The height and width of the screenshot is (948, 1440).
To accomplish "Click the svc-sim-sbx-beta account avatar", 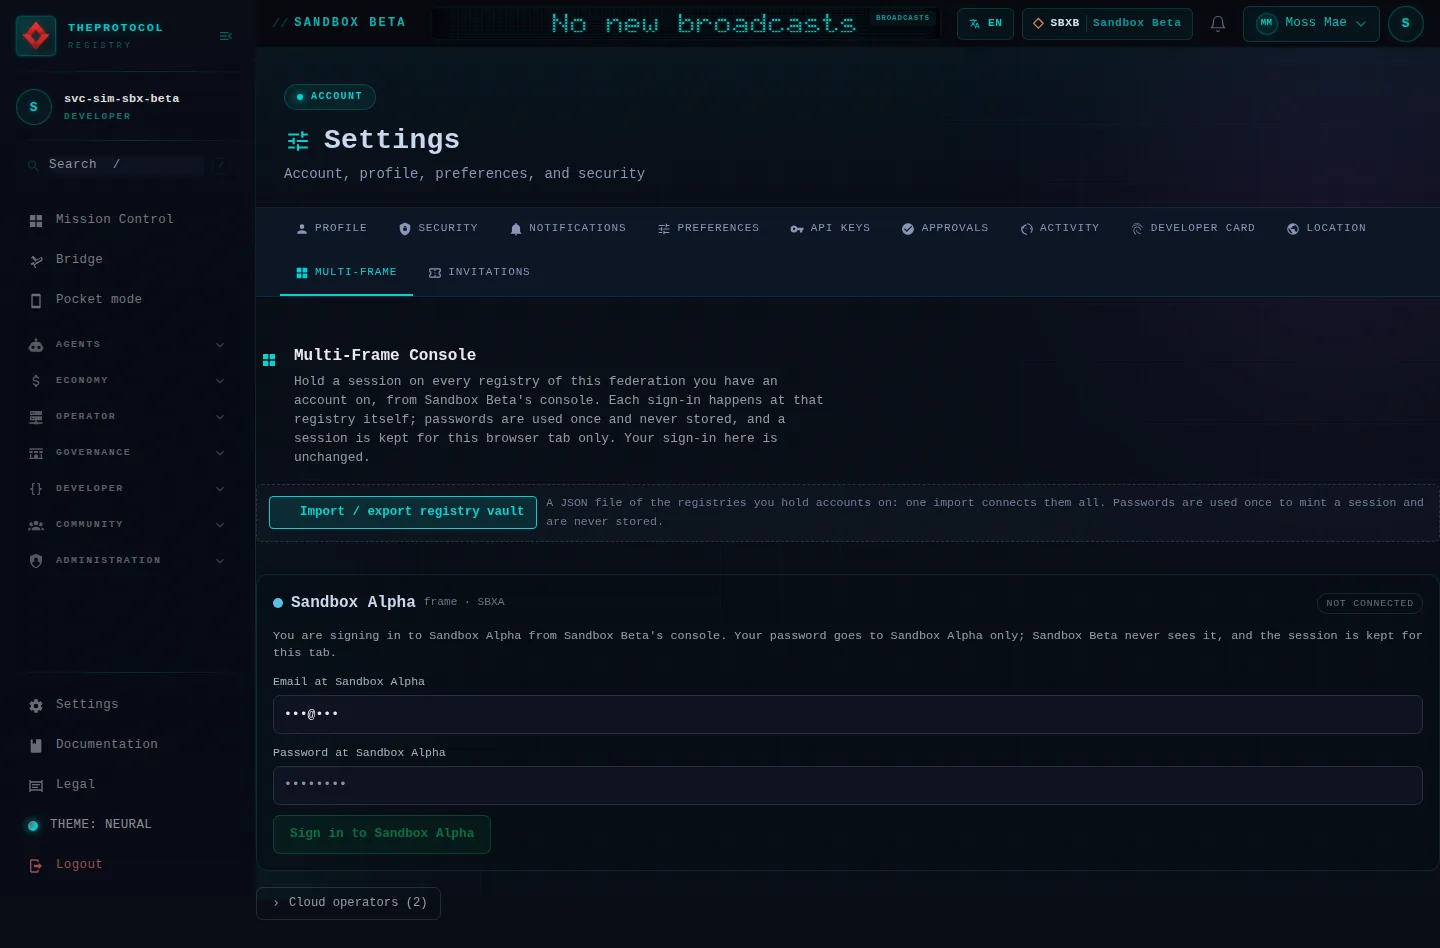I will (x=34, y=106).
